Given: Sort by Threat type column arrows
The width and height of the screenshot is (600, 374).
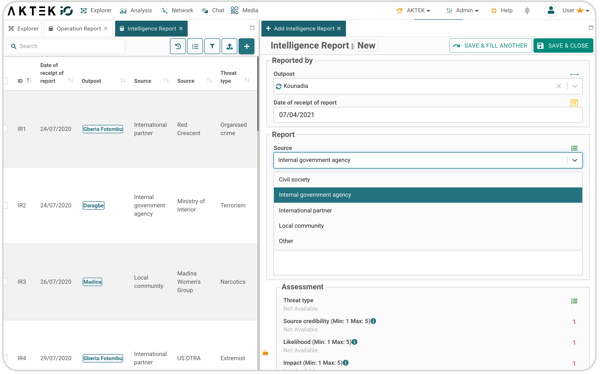Looking at the screenshot, I should pos(247,80).
